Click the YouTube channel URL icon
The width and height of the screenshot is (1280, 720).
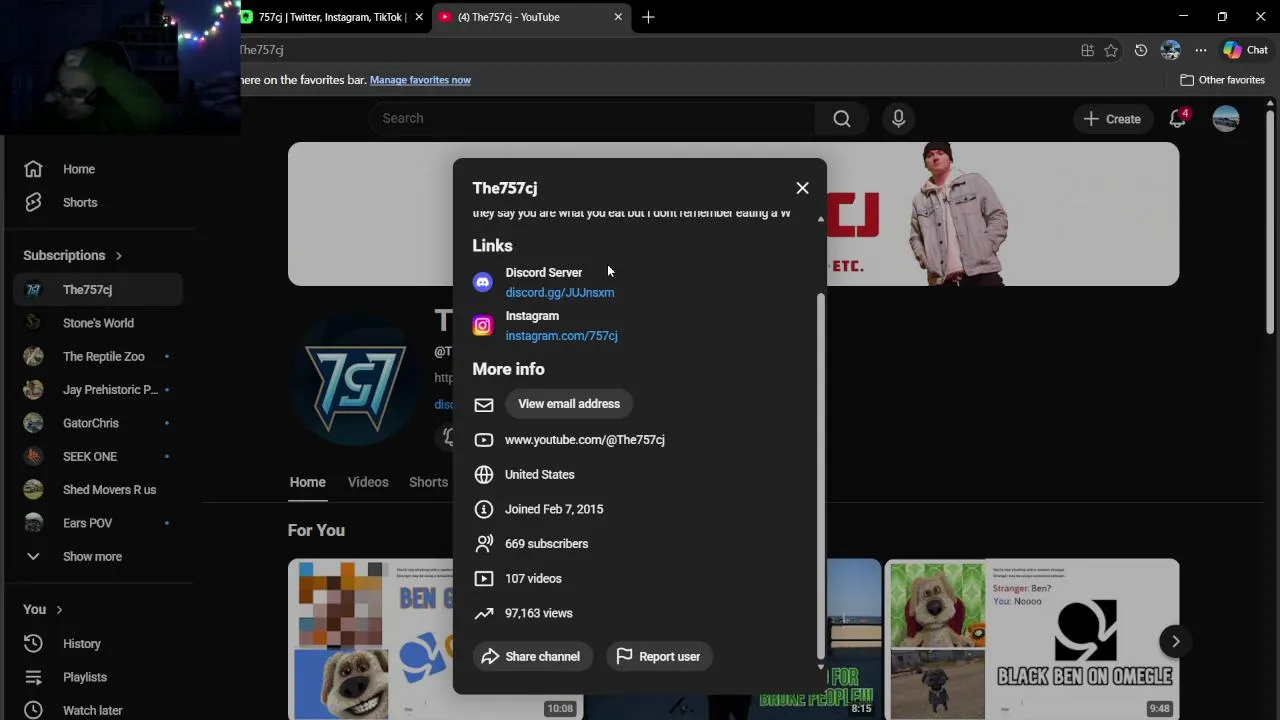(484, 440)
